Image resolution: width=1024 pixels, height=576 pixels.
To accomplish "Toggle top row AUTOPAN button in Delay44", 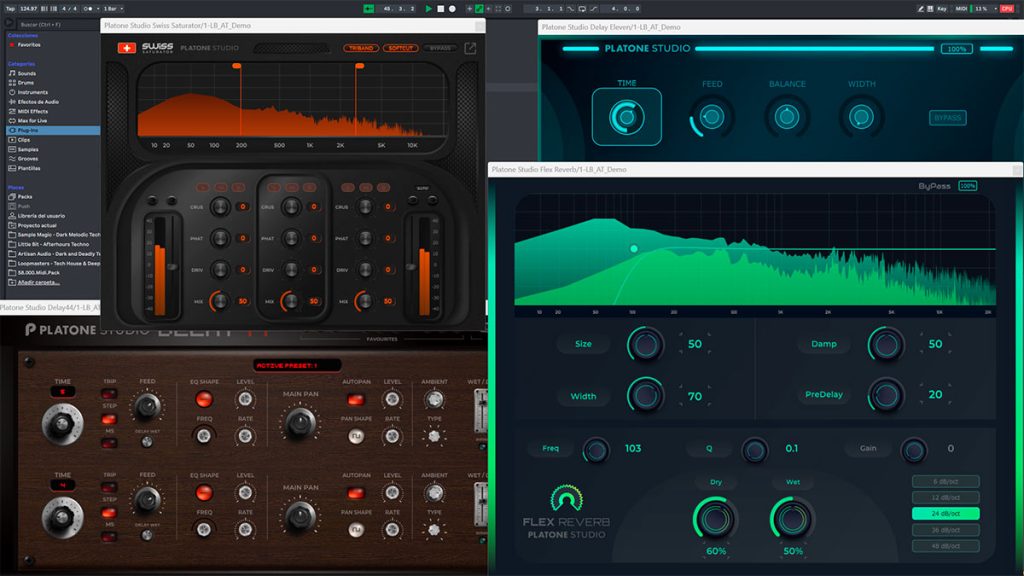I will 355,399.
